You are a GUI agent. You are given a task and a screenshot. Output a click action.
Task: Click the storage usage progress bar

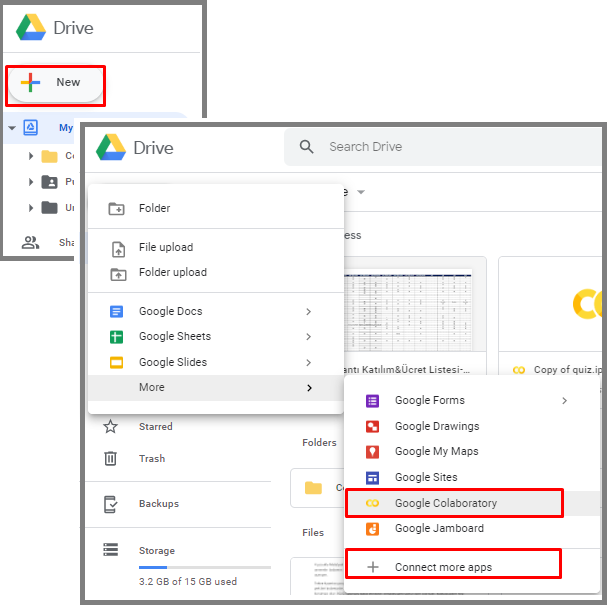[205, 567]
